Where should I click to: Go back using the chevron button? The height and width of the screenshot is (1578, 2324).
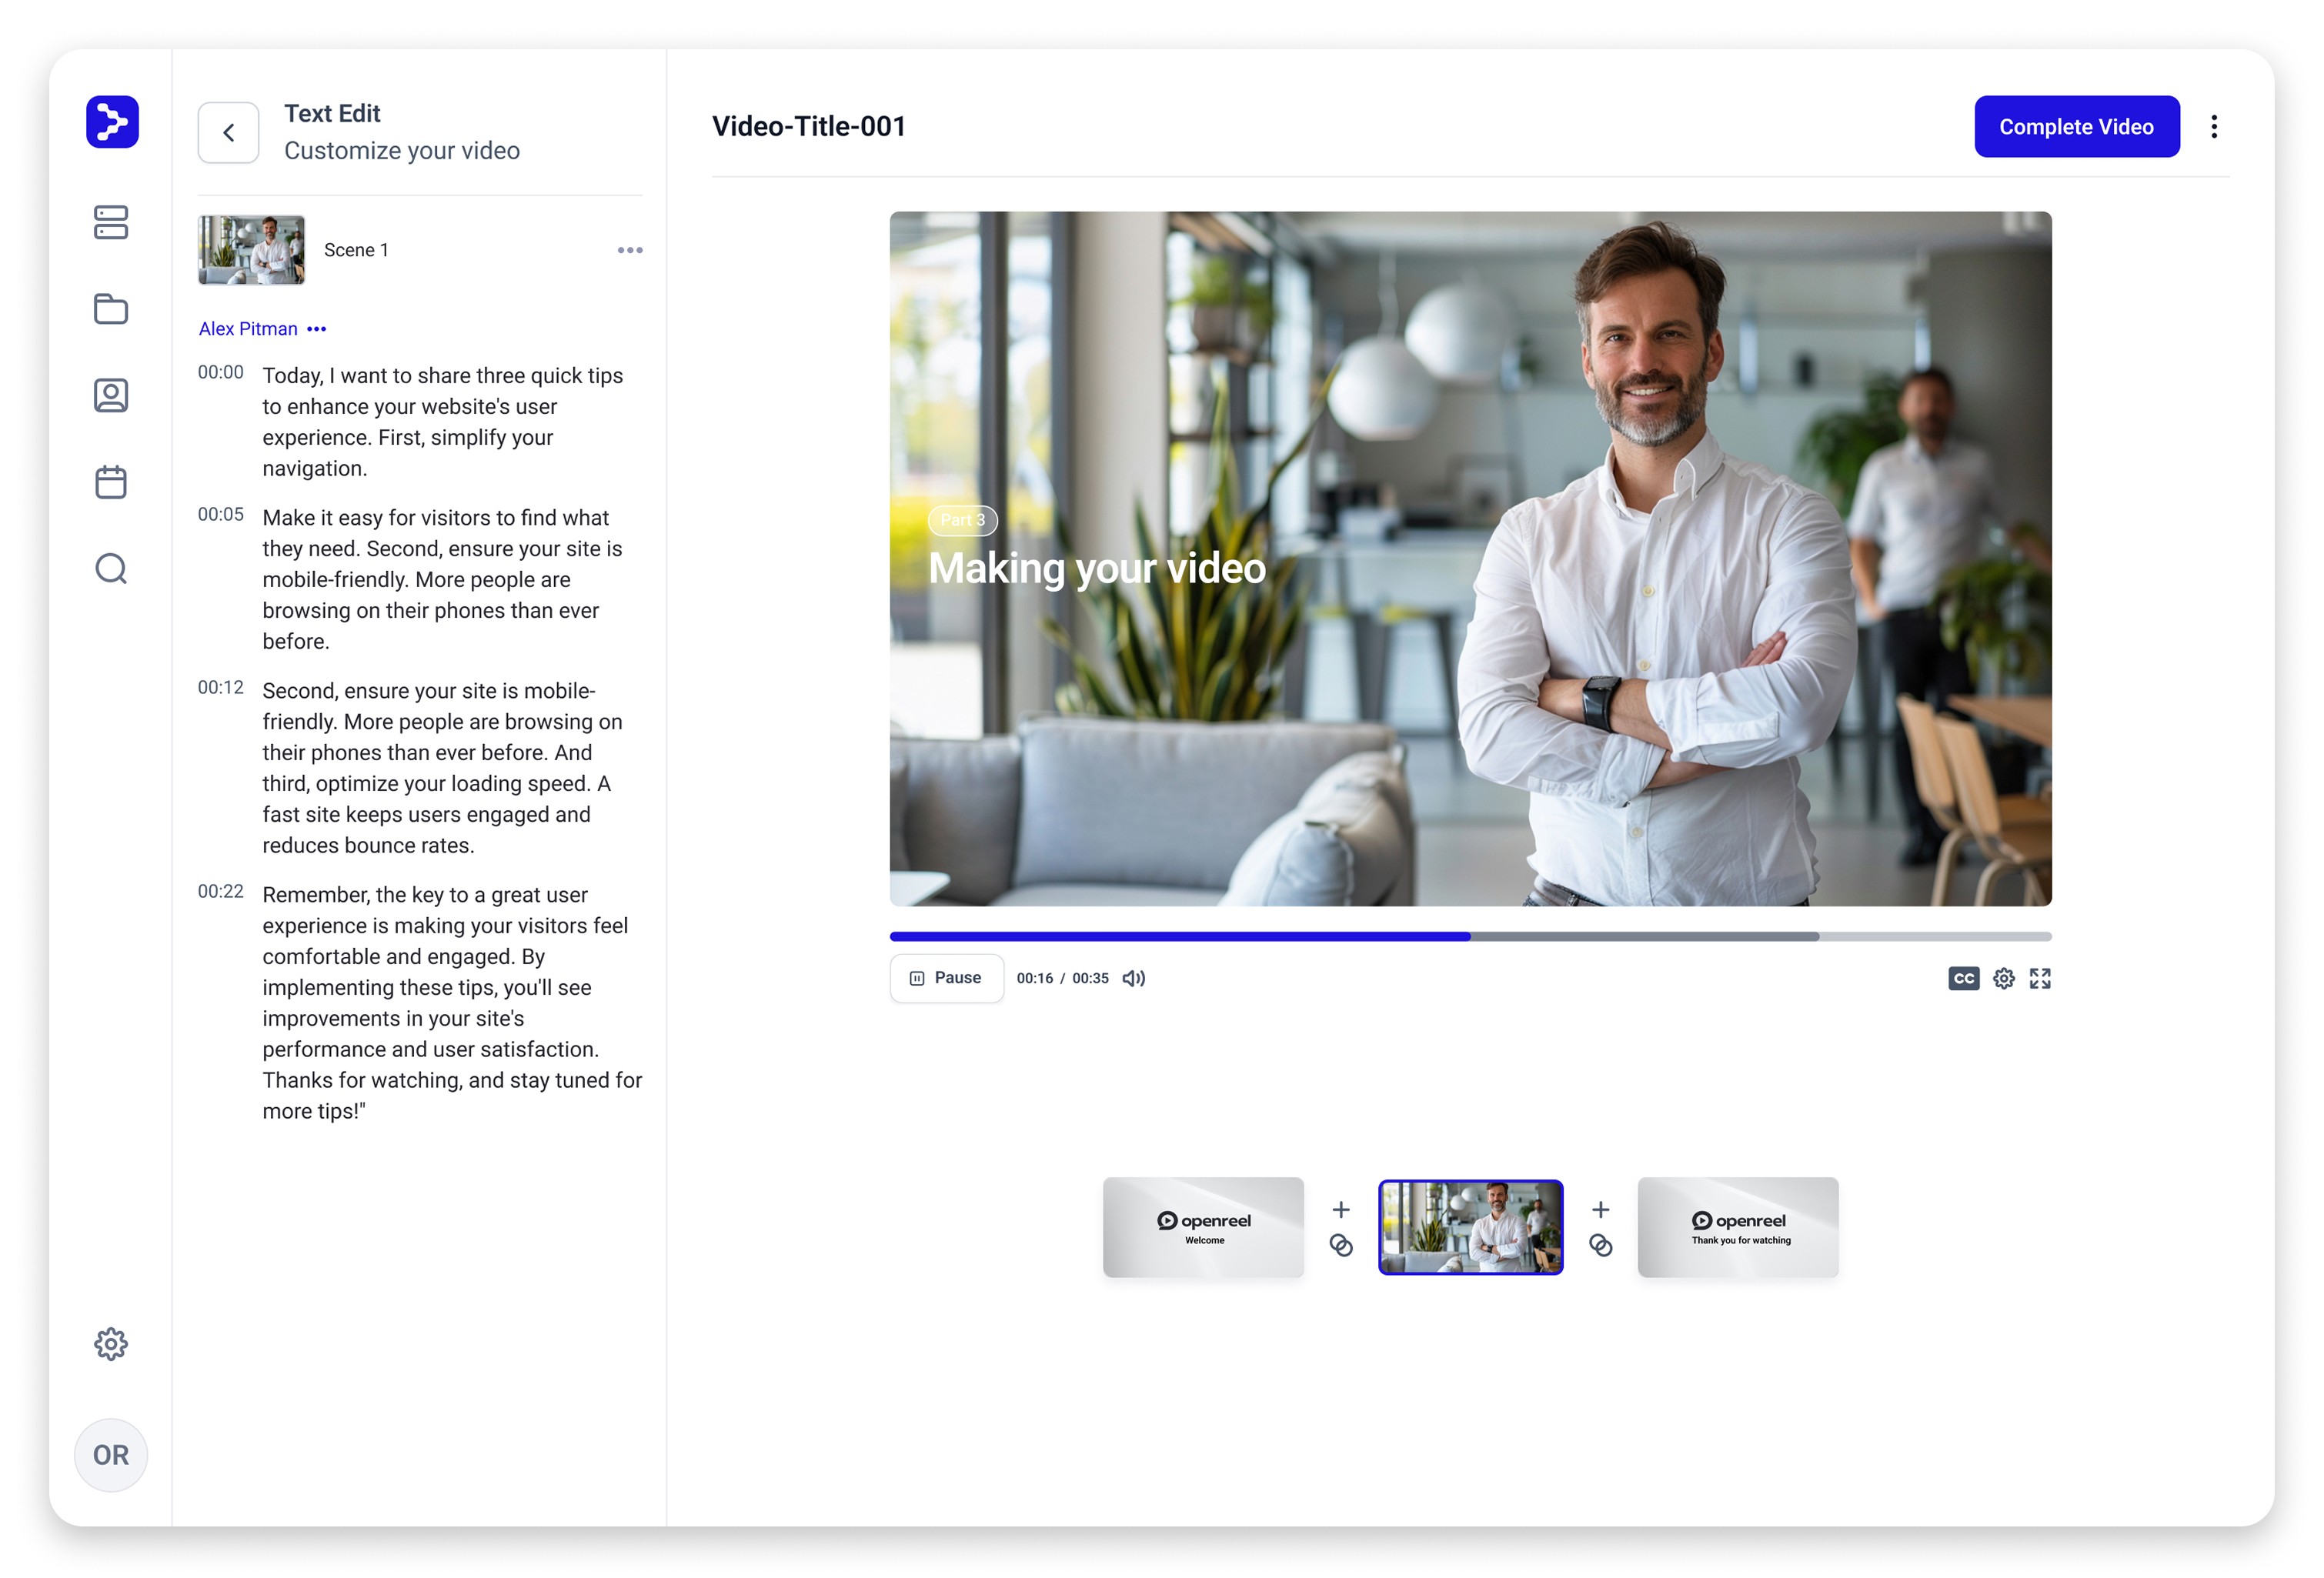click(229, 132)
